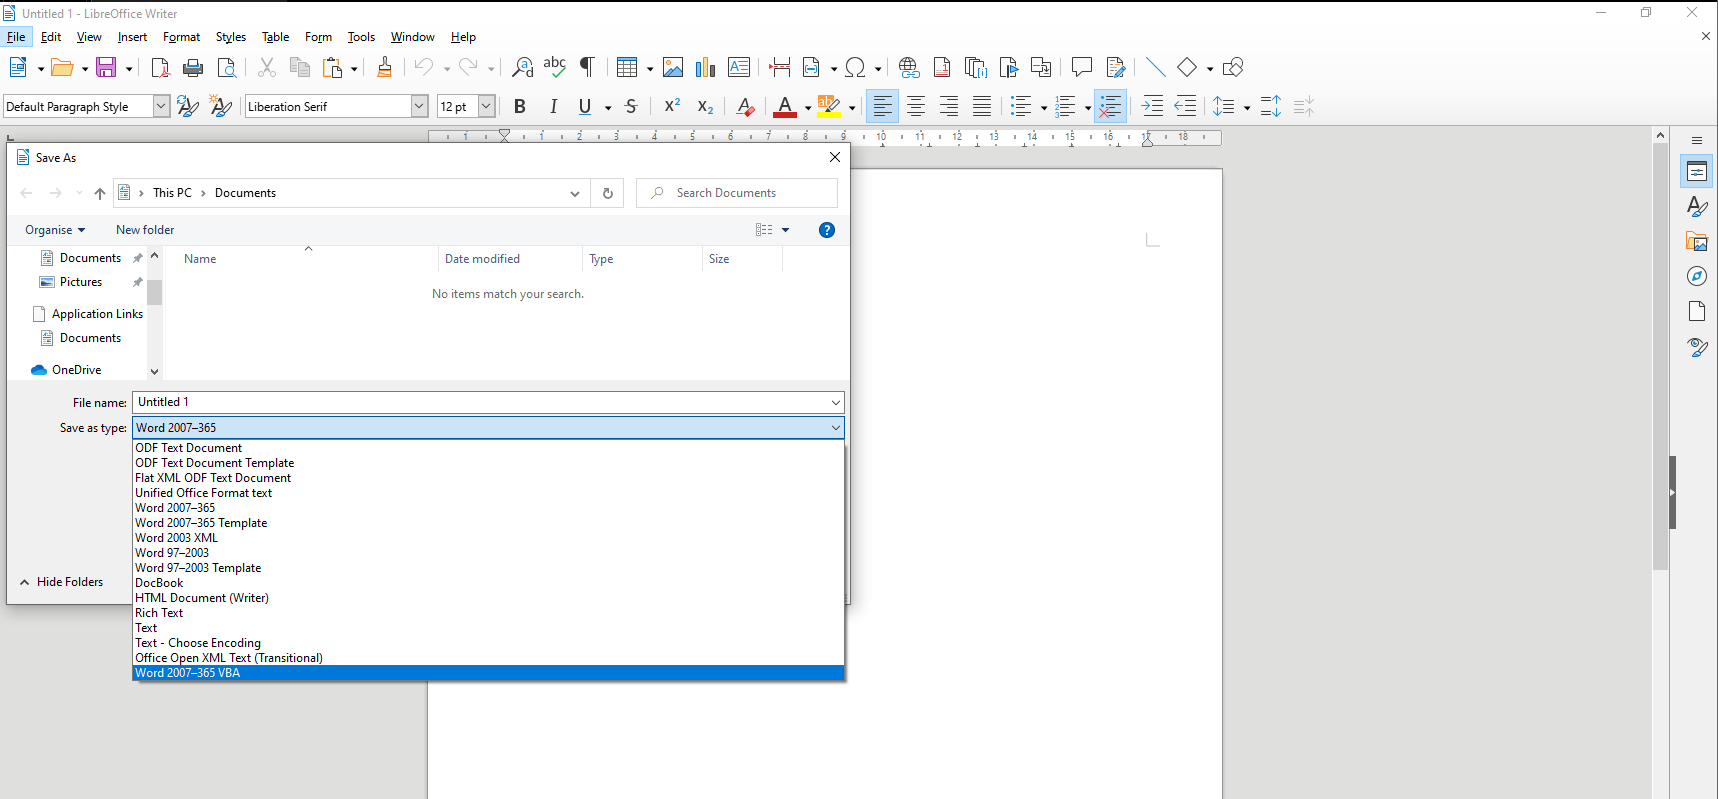Screen dimensions: 1718x799
Task: Click the Clear Direct Formatting icon
Action: (x=745, y=106)
